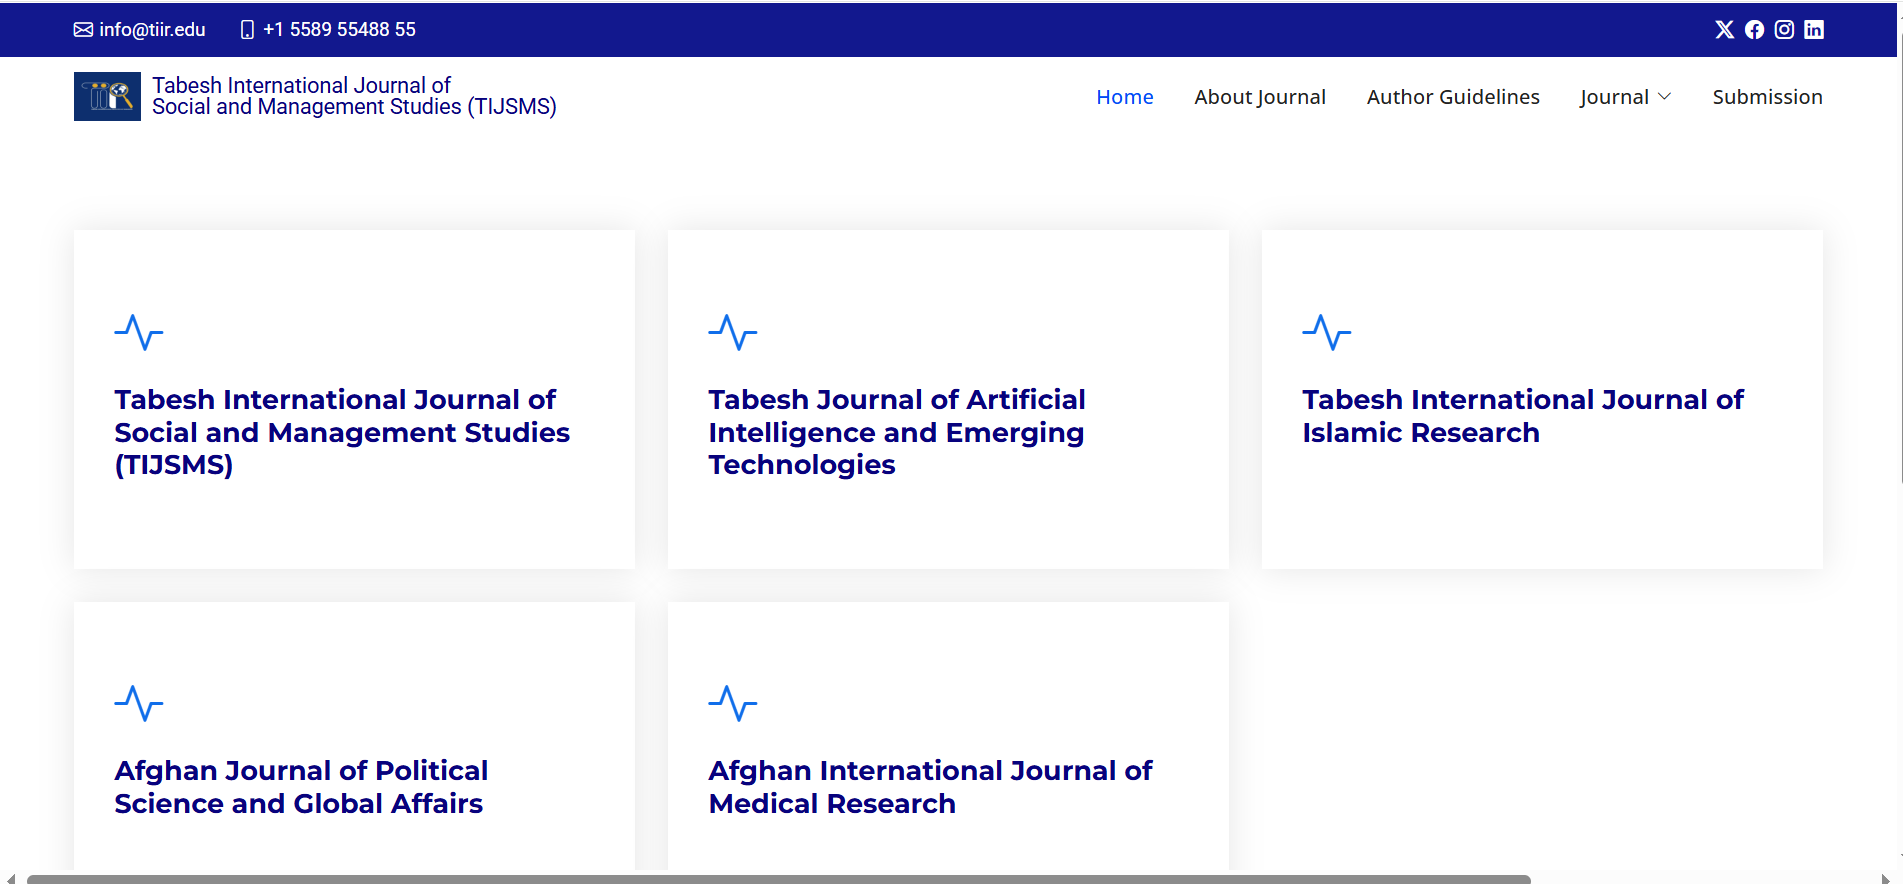Open Tabesh International Journal of Social and Management Studies card title
The height and width of the screenshot is (884, 1903).
pos(342,432)
